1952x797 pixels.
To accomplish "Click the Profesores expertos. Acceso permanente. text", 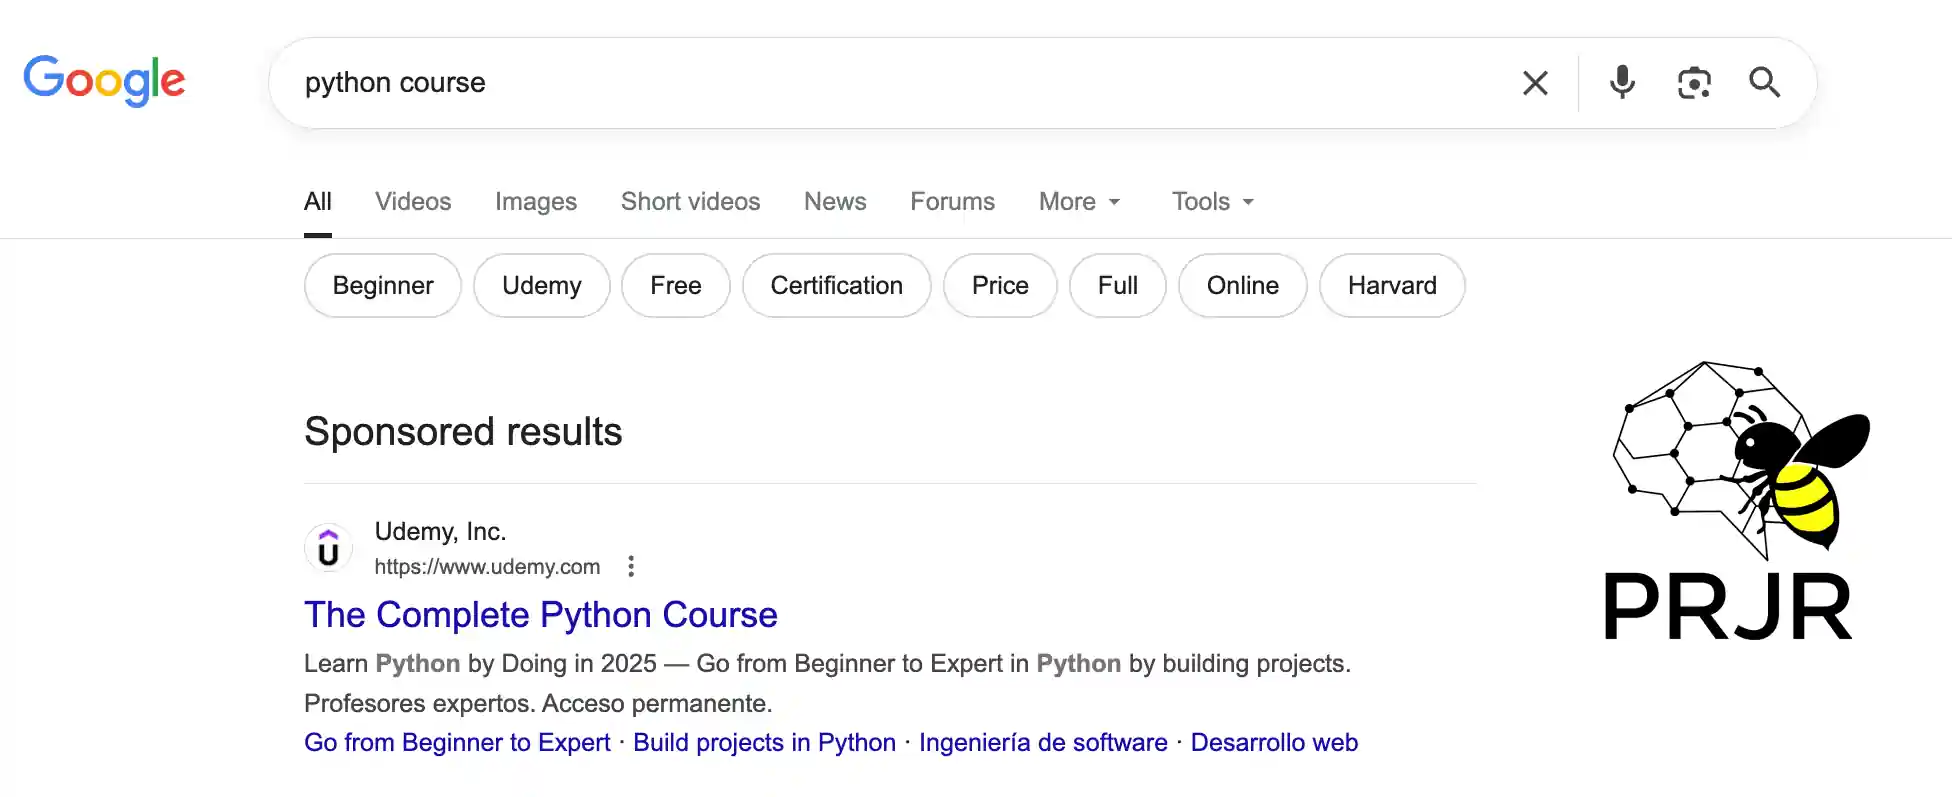I will coord(538,704).
